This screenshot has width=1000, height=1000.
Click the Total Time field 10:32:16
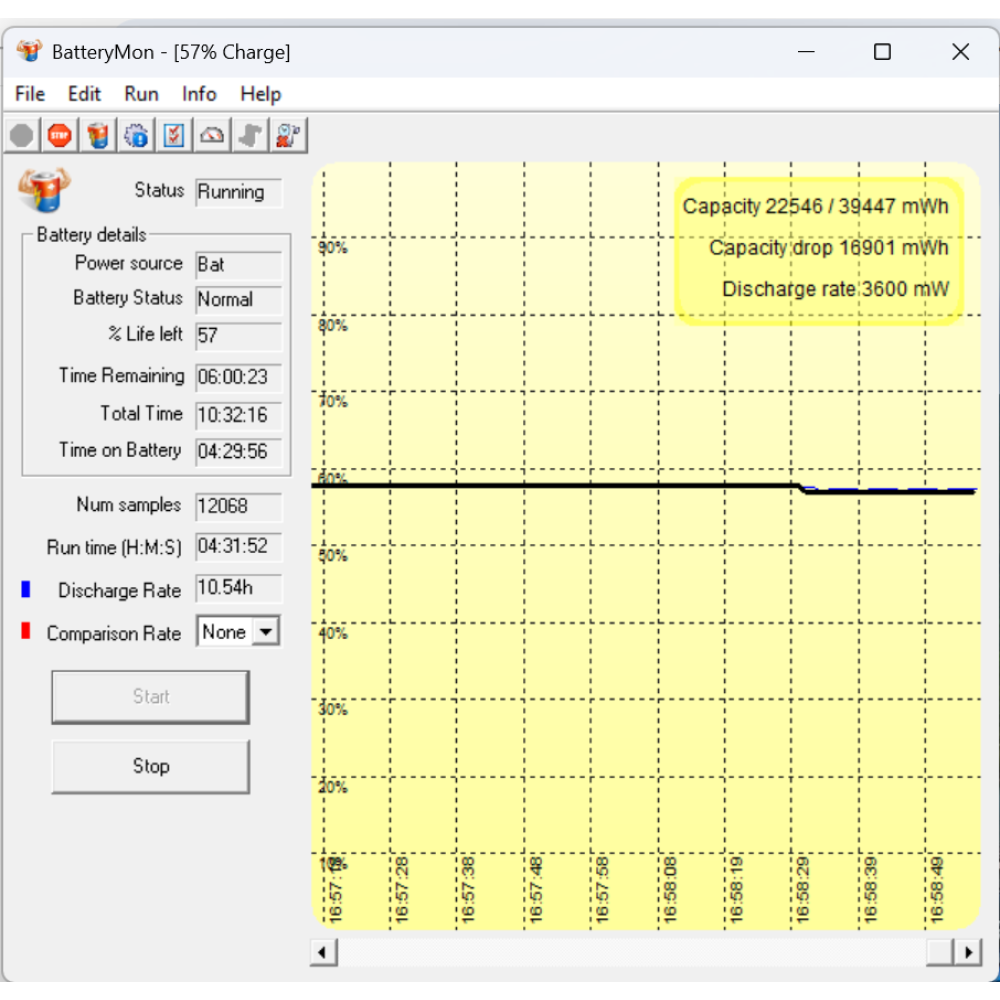coord(239,415)
